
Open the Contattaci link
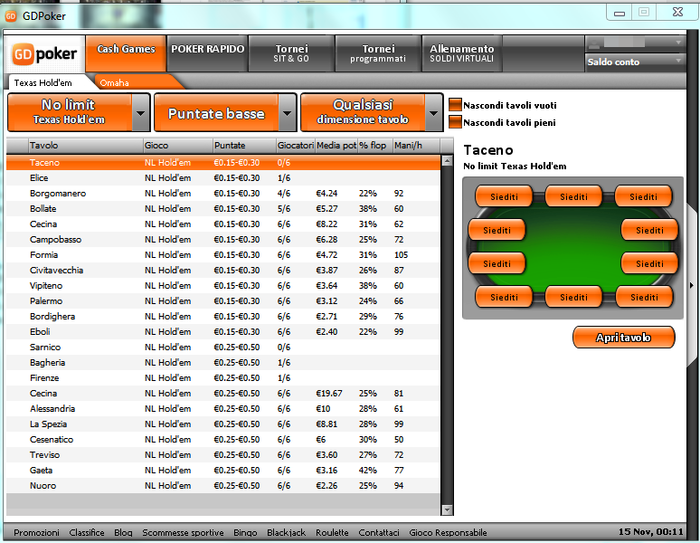379,532
